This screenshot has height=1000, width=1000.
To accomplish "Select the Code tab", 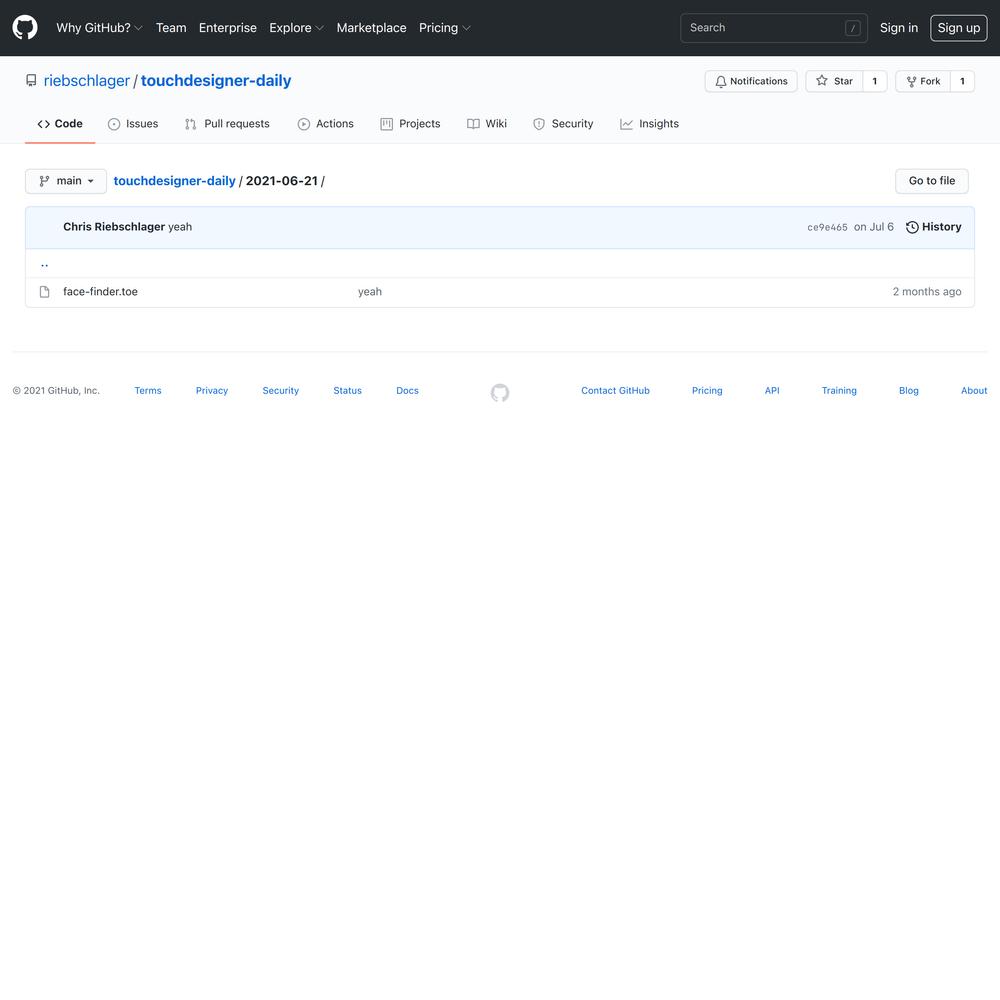I will click(x=60, y=124).
